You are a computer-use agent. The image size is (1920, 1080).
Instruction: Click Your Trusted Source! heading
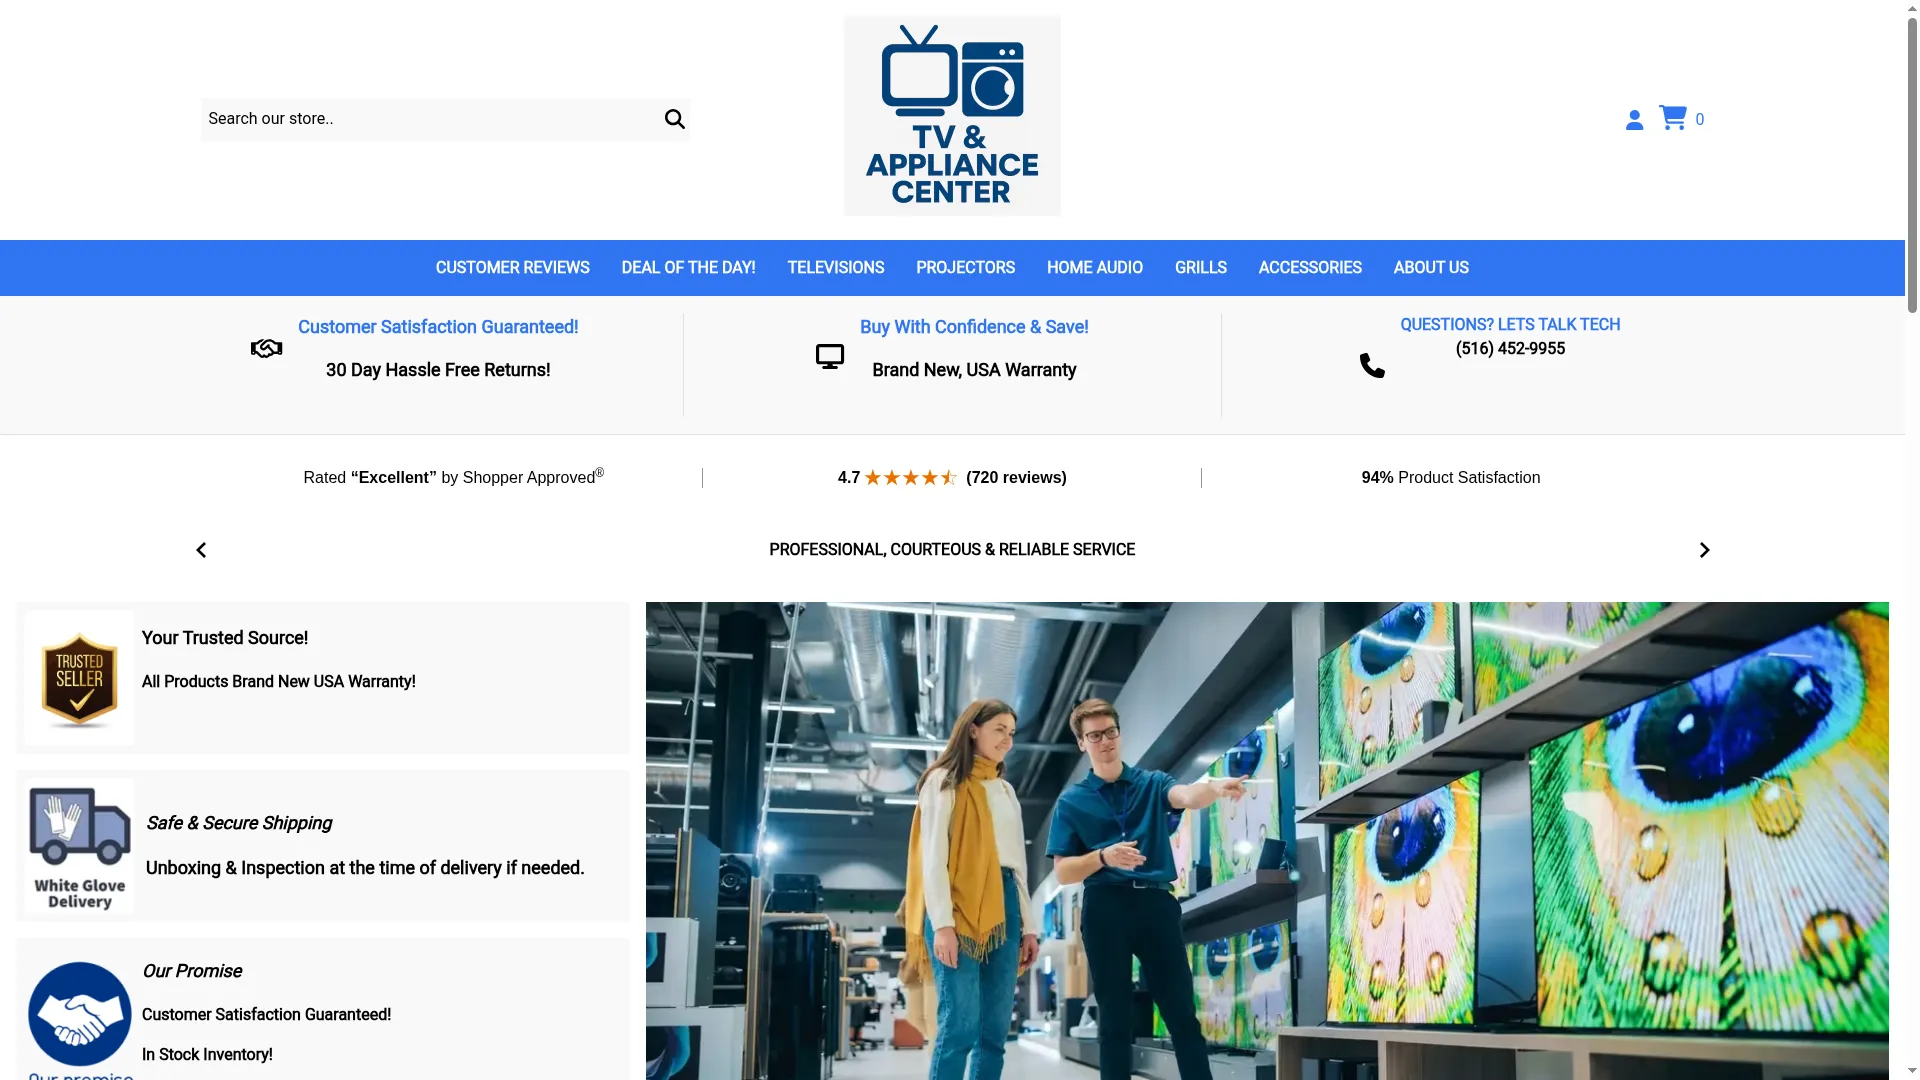tap(225, 638)
